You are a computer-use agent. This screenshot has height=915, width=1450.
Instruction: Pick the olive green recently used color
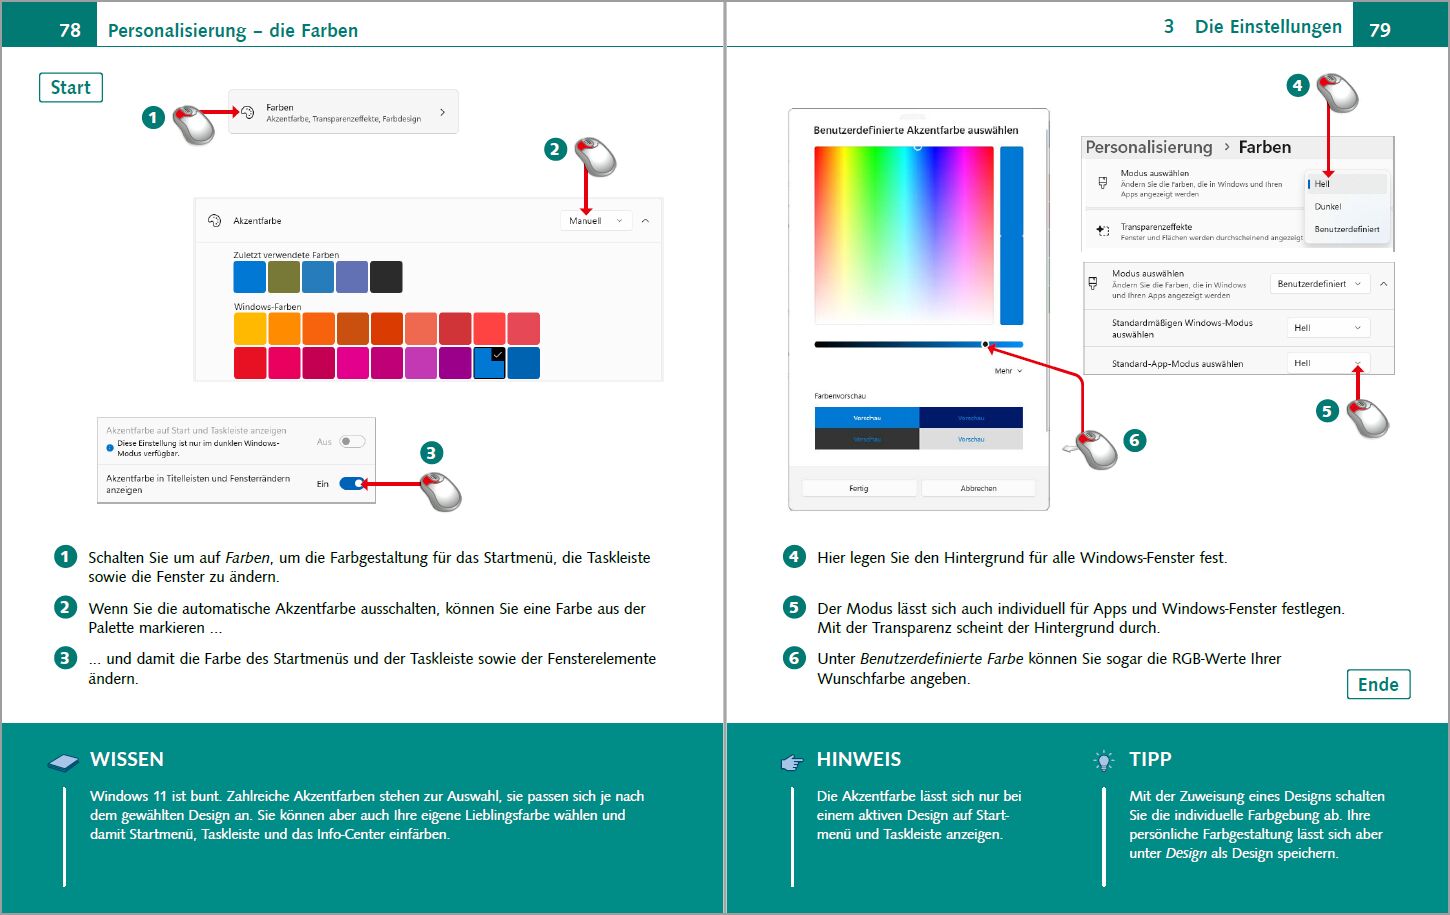click(284, 276)
